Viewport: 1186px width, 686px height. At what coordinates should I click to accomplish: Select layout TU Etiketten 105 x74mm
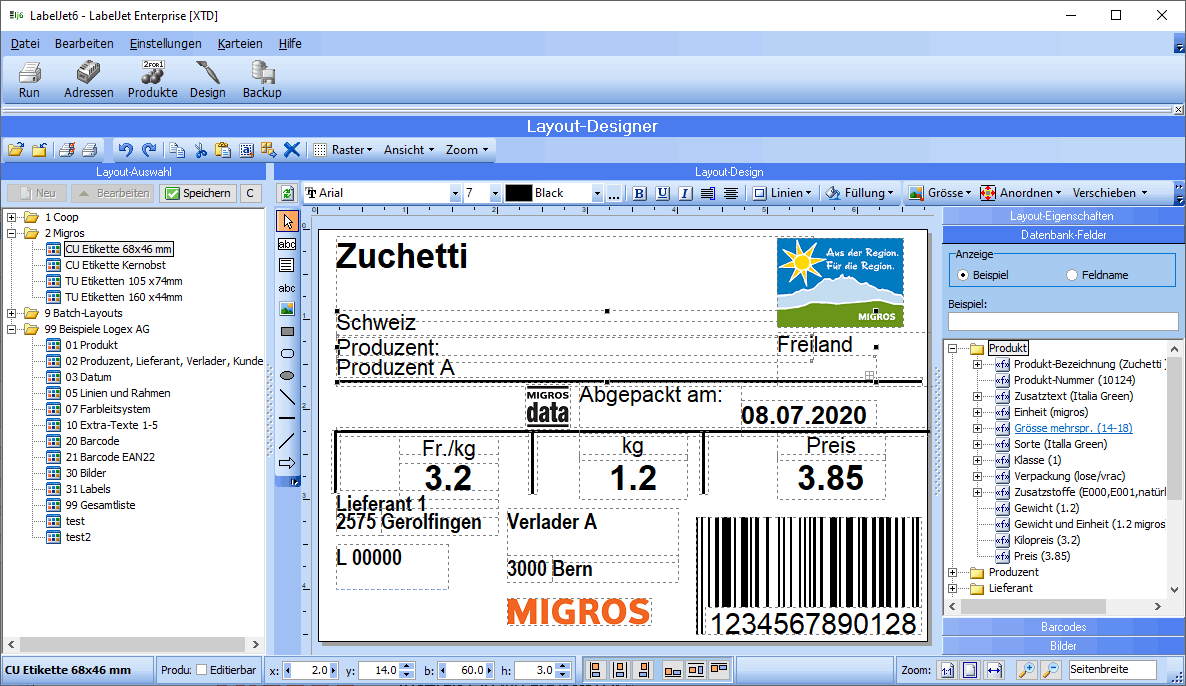point(123,281)
